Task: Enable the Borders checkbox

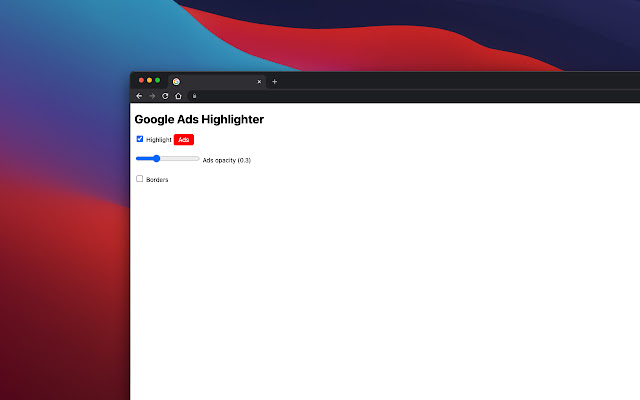Action: [140, 179]
